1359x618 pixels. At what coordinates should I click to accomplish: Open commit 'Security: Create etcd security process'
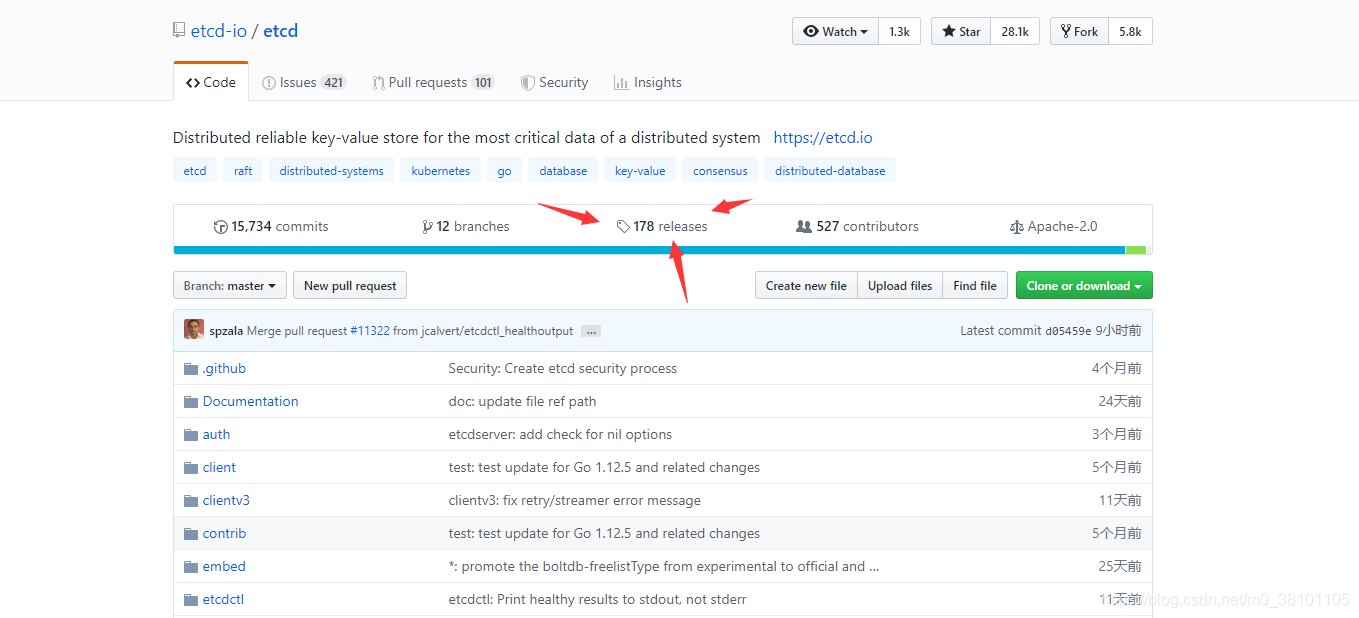[x=563, y=368]
